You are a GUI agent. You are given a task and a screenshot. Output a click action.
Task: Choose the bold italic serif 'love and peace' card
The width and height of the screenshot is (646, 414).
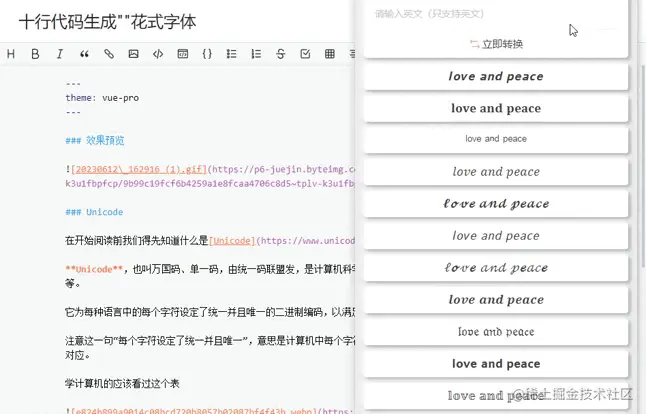pos(496,300)
